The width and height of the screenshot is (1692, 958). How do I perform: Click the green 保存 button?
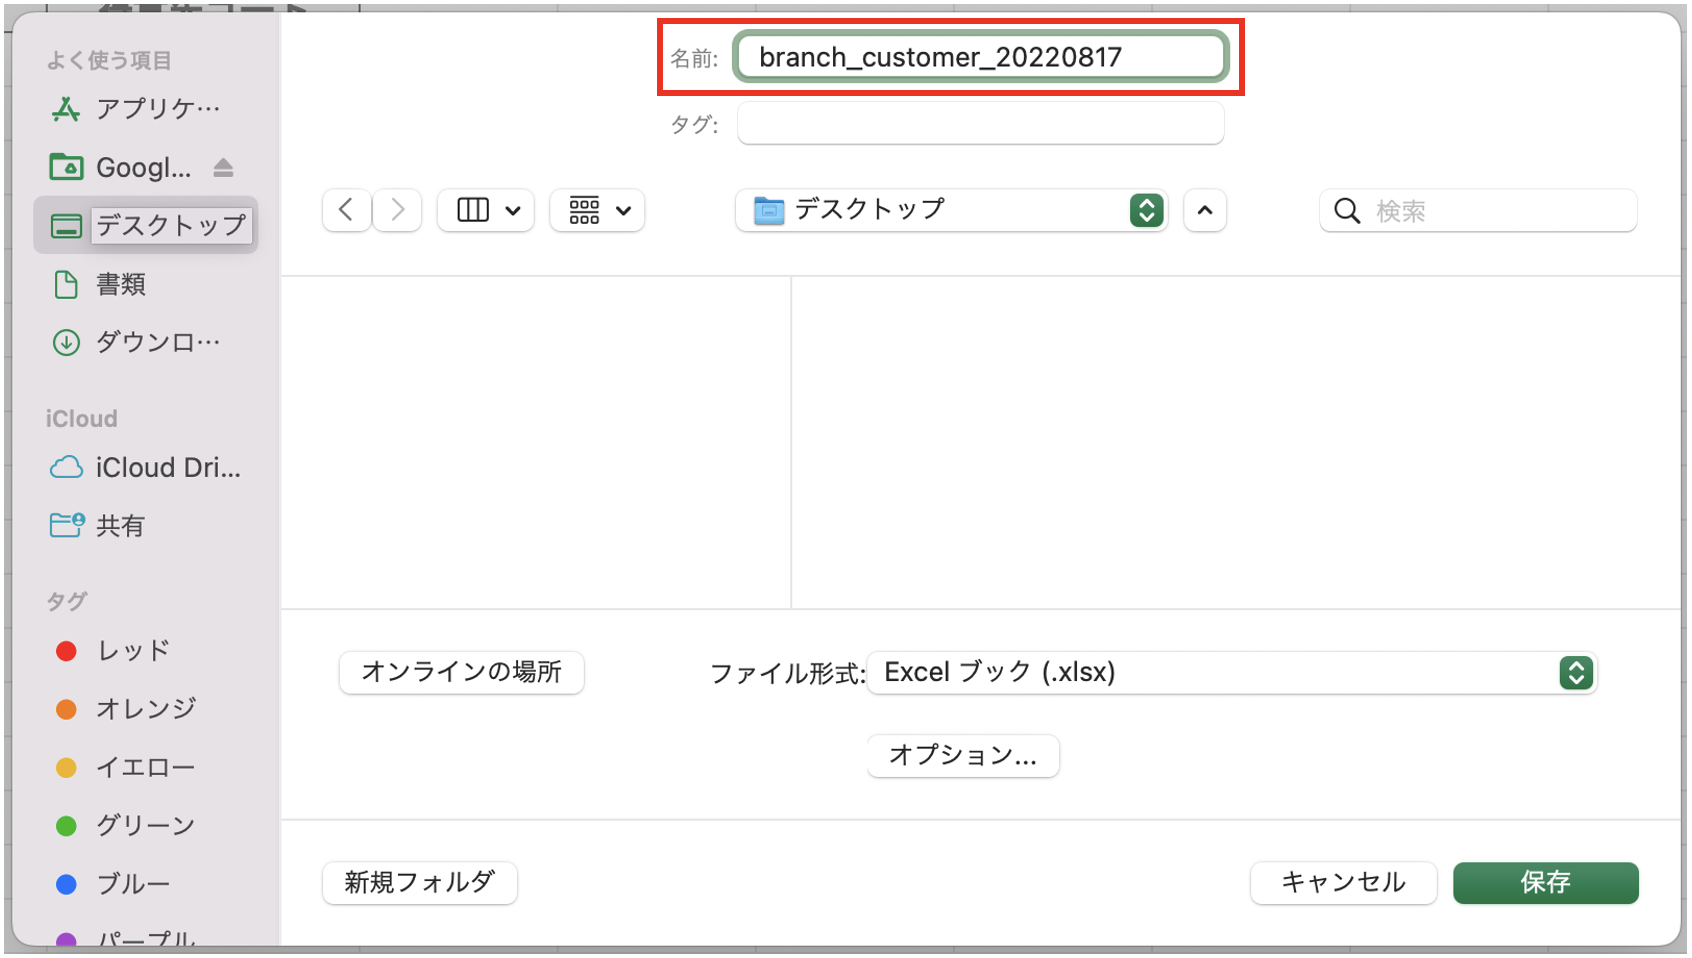coord(1546,882)
